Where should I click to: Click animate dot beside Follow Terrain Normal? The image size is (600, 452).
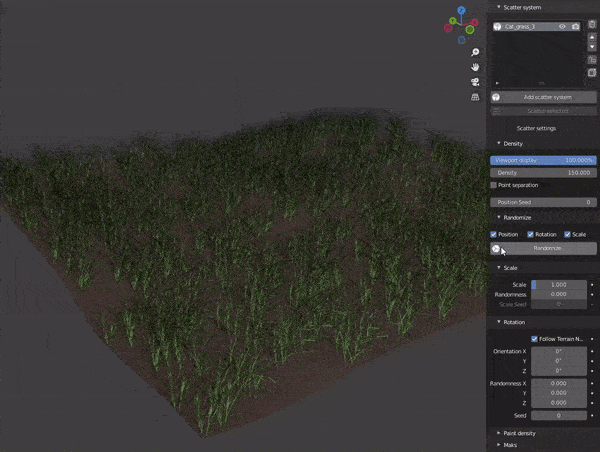coord(592,339)
